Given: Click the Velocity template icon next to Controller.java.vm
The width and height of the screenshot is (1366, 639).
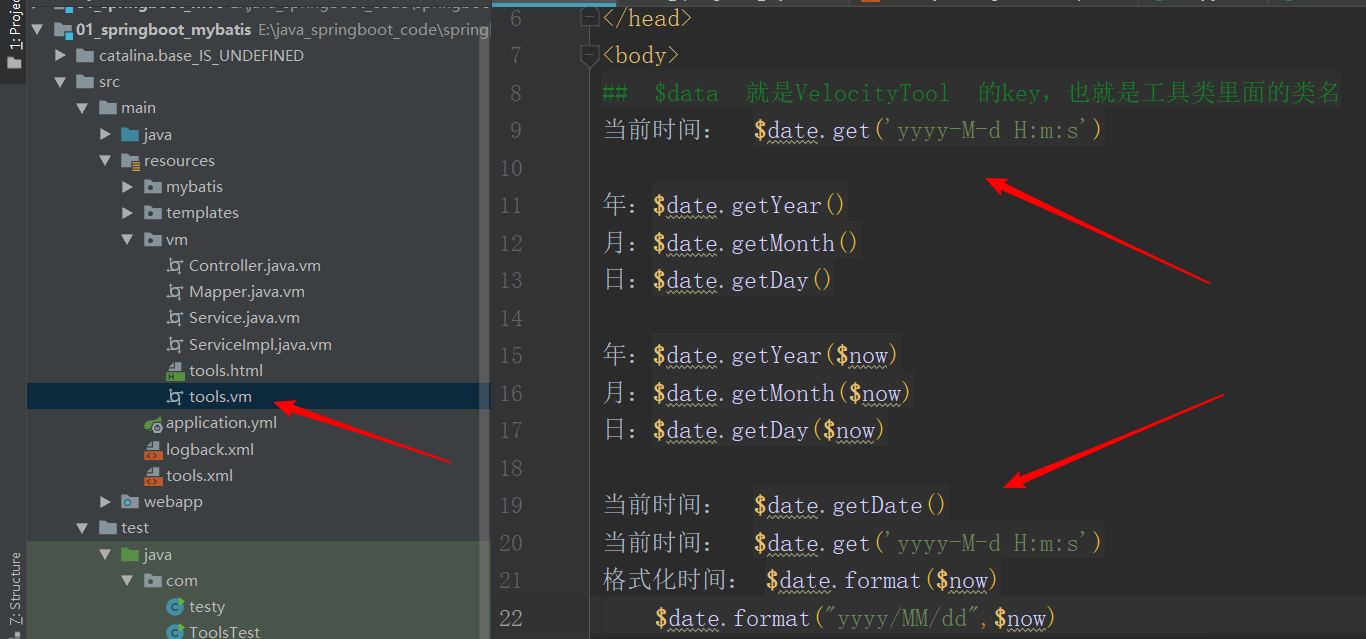Looking at the screenshot, I should point(174,265).
